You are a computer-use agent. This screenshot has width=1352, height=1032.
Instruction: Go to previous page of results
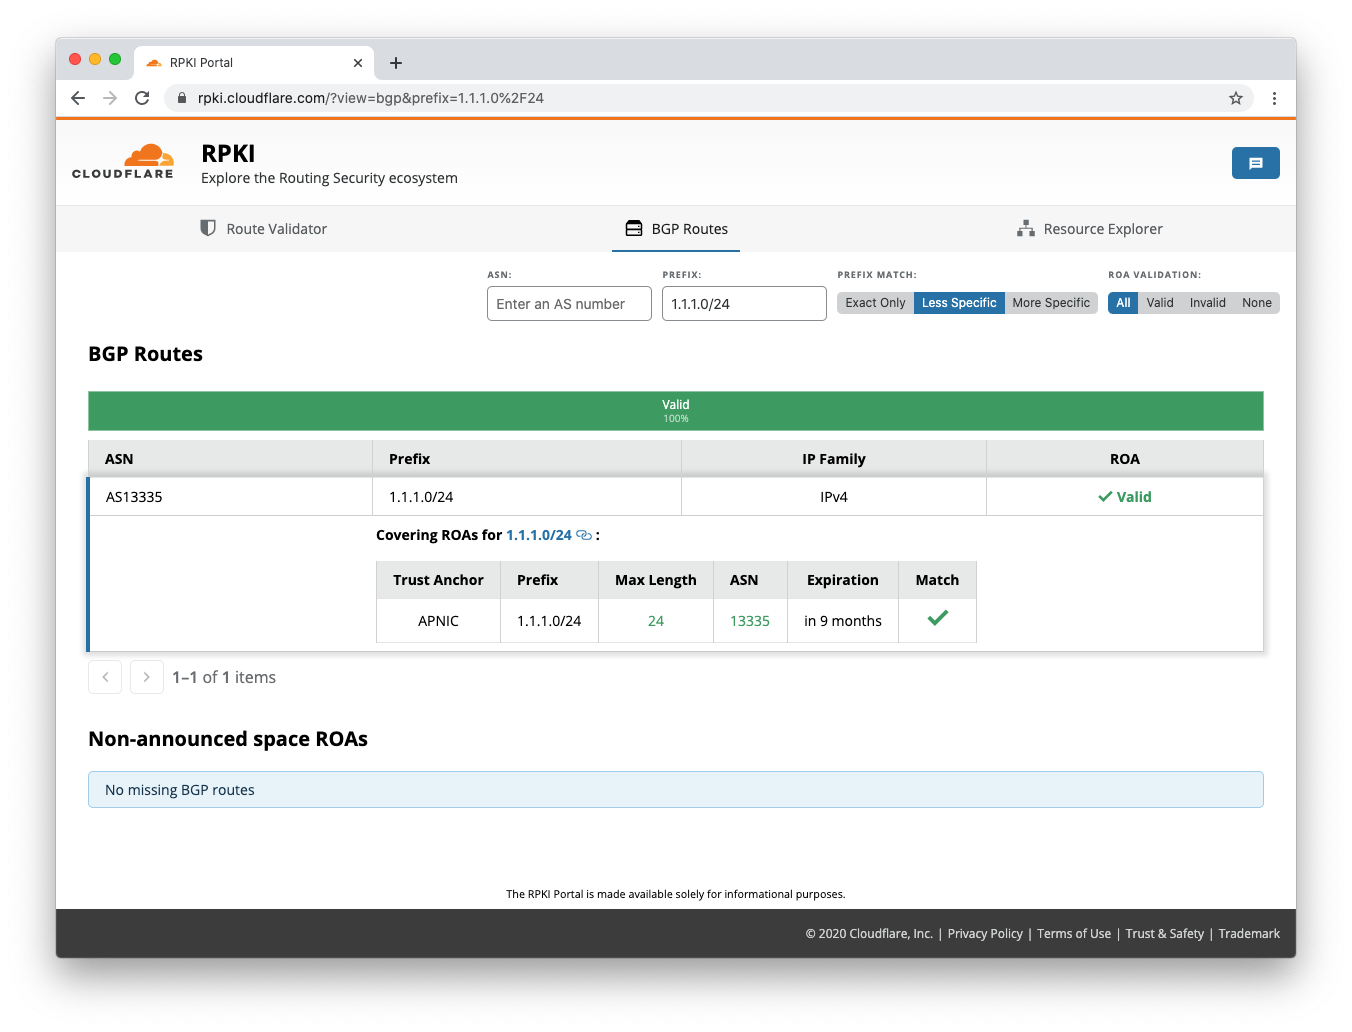[105, 677]
